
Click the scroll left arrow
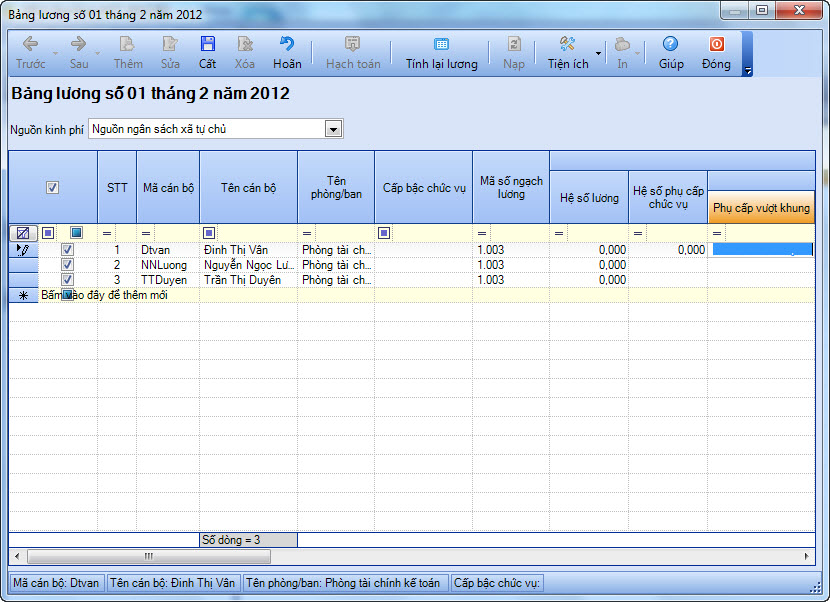click(17, 556)
